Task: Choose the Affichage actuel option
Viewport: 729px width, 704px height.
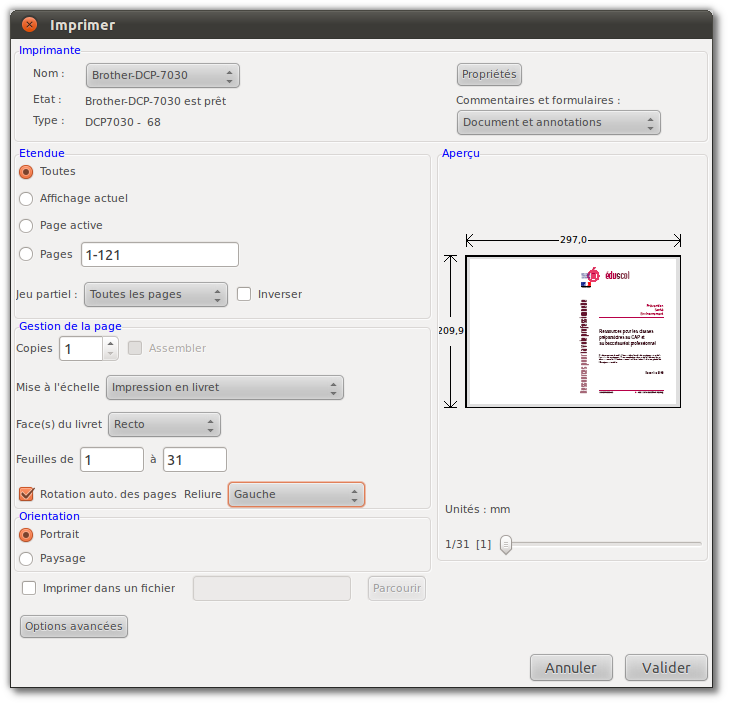Action: click(x=27, y=199)
